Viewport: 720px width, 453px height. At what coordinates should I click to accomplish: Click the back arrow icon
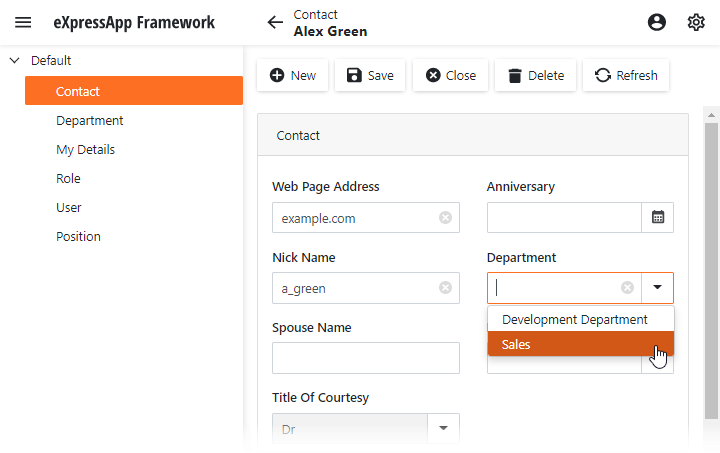pyautogui.click(x=275, y=22)
